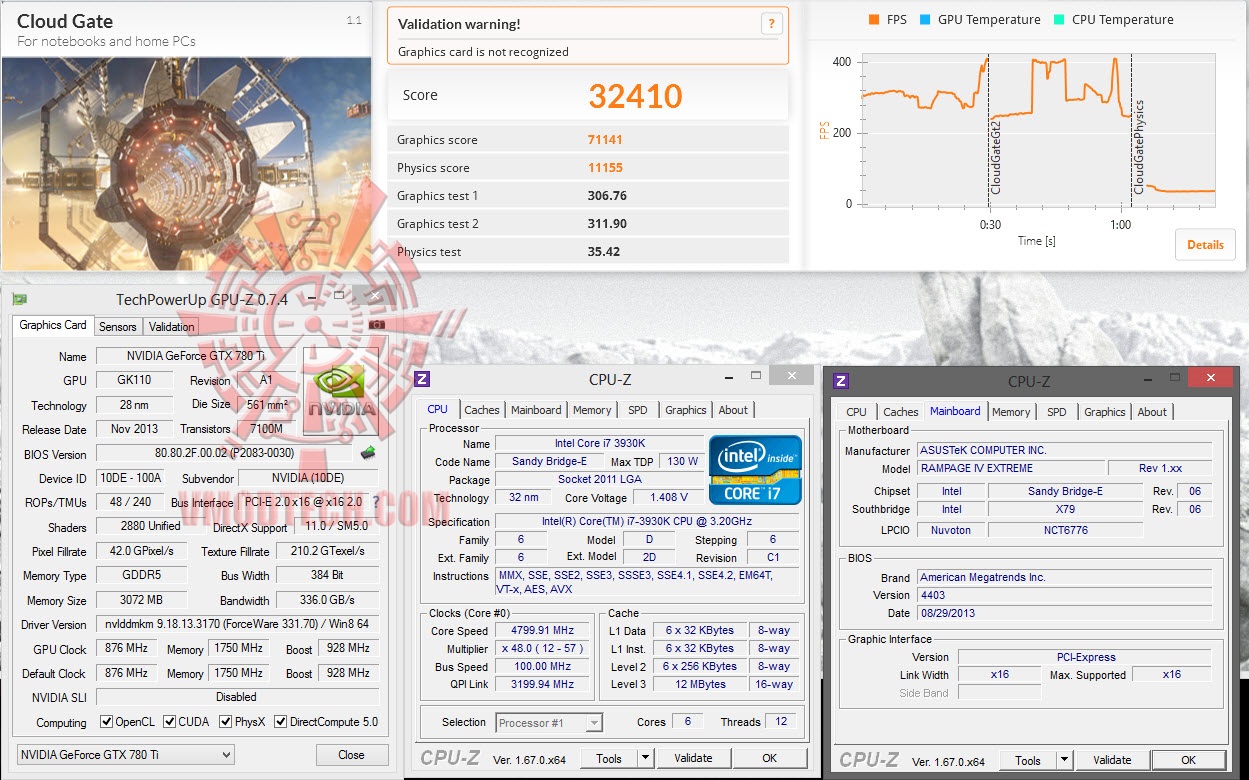The height and width of the screenshot is (780, 1249).
Task: Click Validate in the CPU-Z CPU window
Action: [693, 758]
